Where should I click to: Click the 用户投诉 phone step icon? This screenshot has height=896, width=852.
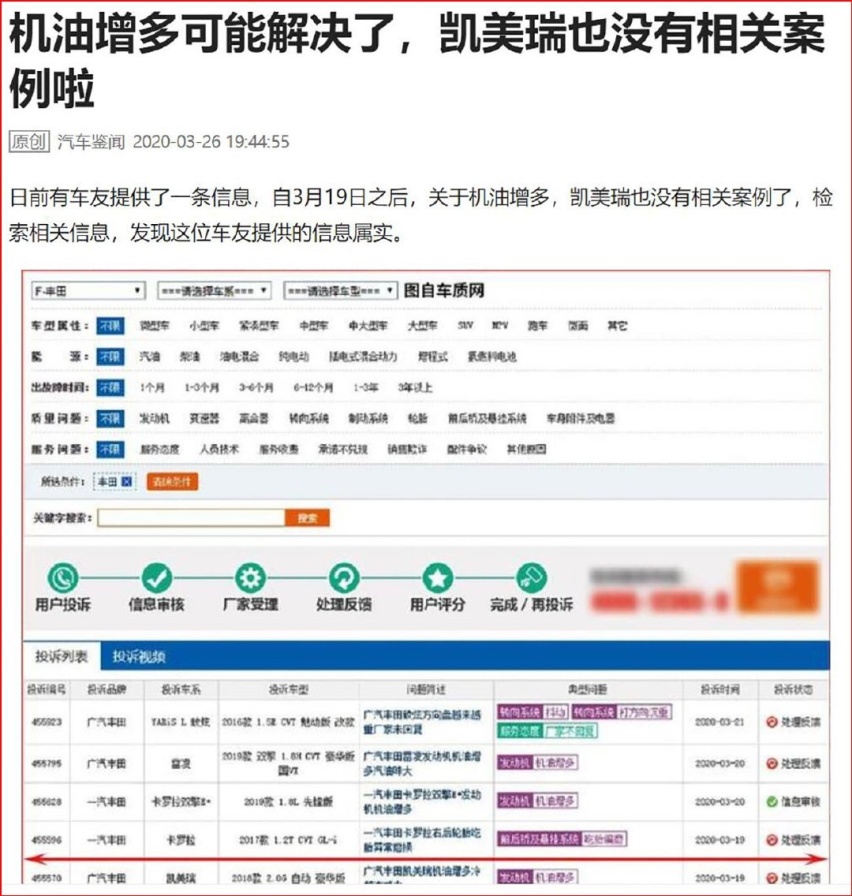click(62, 578)
